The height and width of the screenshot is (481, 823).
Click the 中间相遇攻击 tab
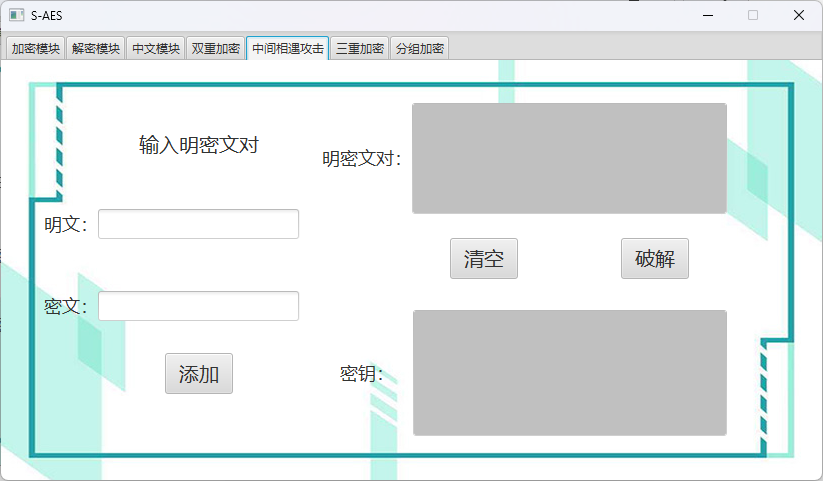tap(287, 48)
